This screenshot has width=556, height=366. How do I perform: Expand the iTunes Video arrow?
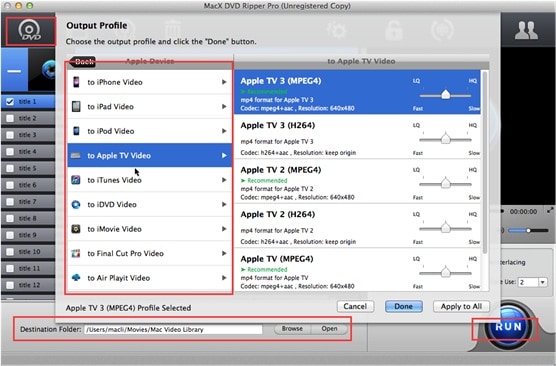pos(224,180)
